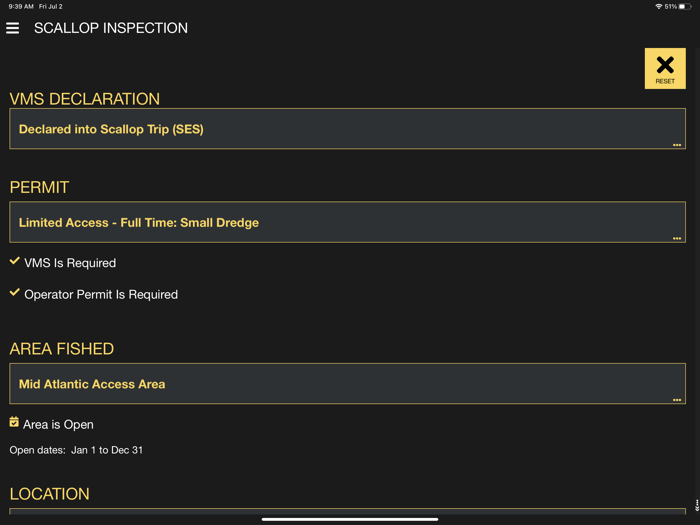
Task: Toggle the VMS Is Required checkmark
Action: [15, 262]
